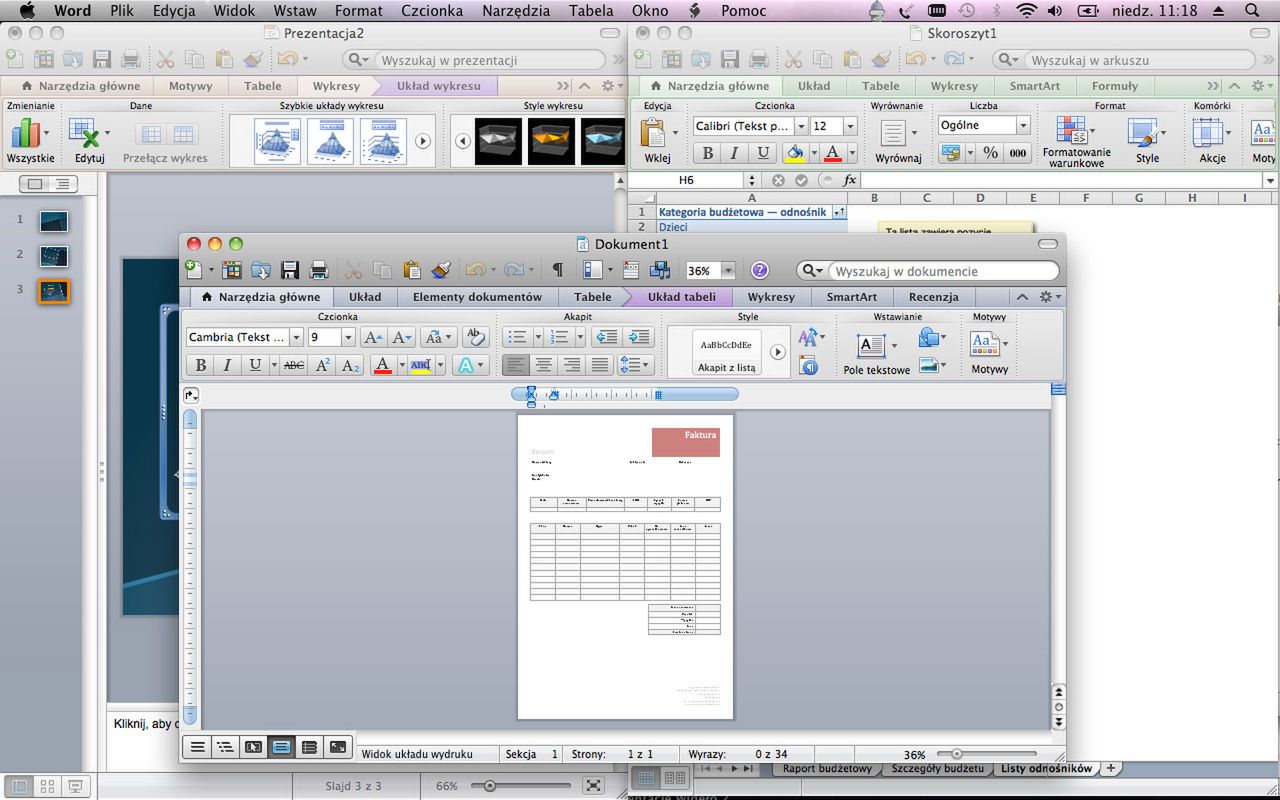Toggle Bold in the Word ribbon
Viewport: 1280px width, 800px height.
(x=201, y=366)
